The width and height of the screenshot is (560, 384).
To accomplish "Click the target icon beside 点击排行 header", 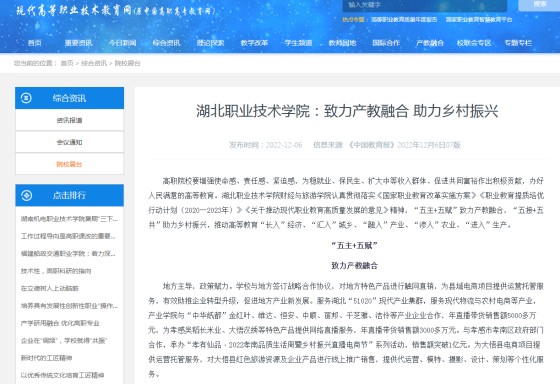I will tap(26, 195).
